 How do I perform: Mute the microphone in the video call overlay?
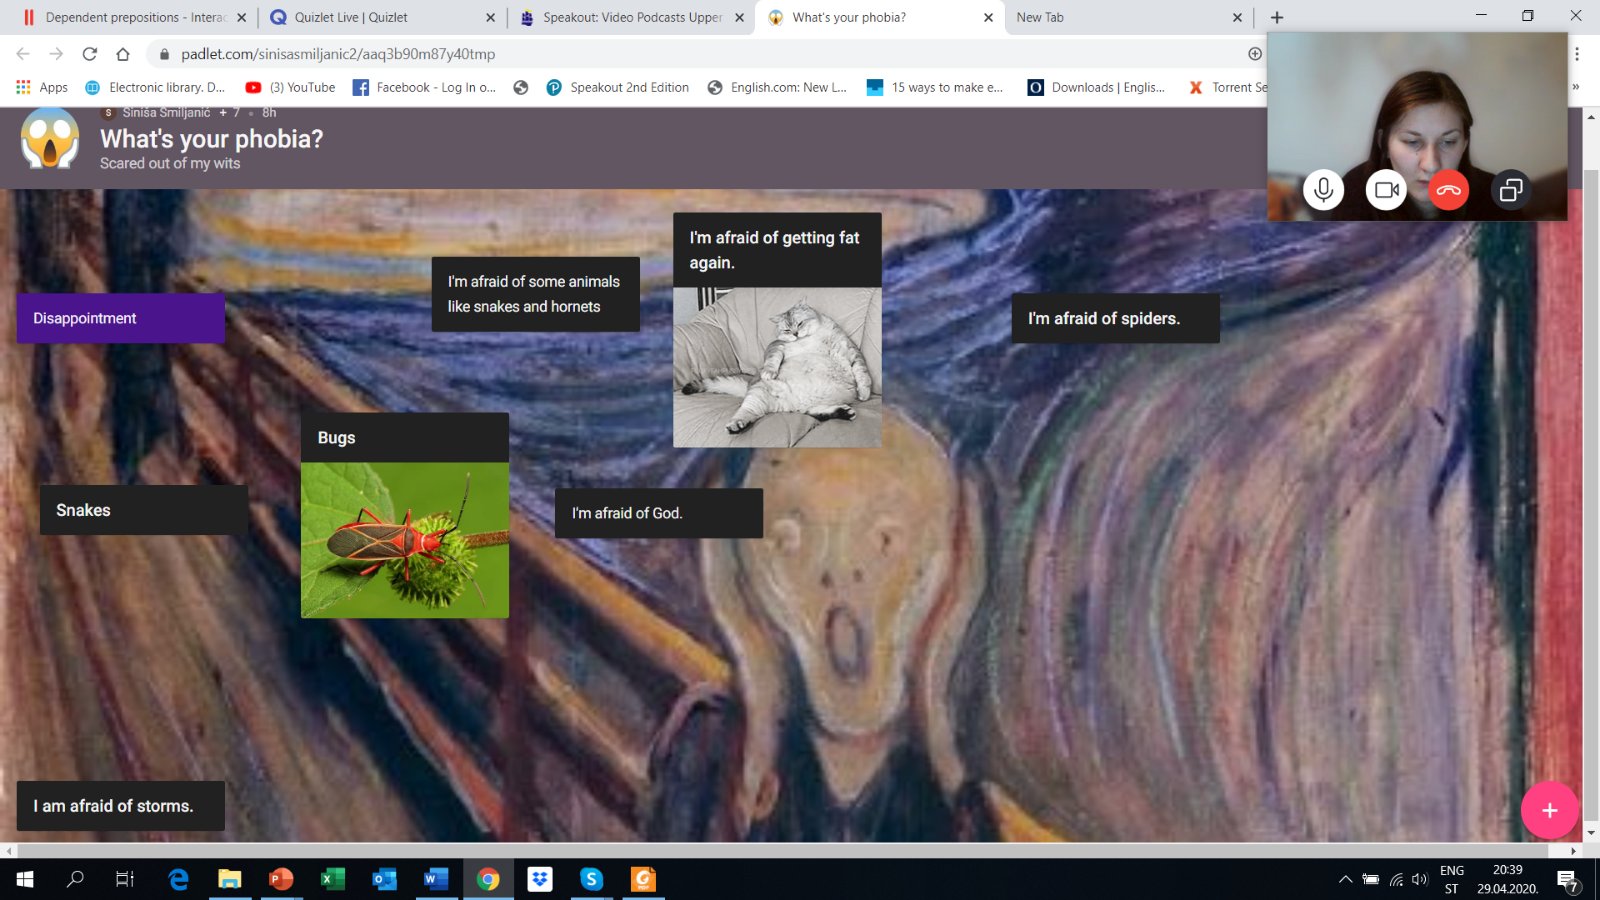pyautogui.click(x=1323, y=190)
